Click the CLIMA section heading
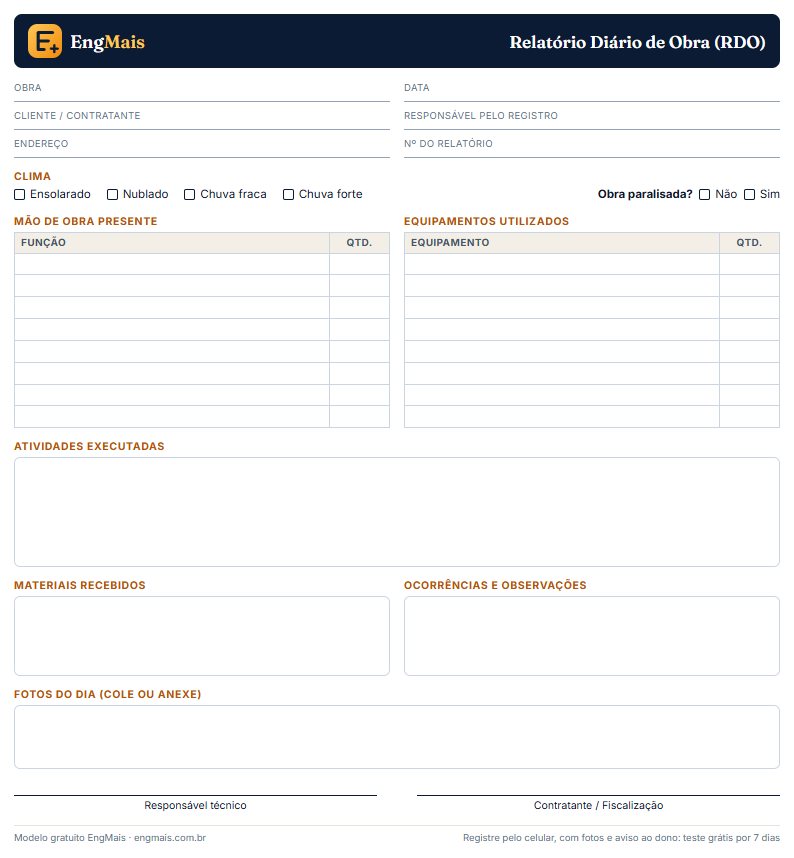Screen dimensions: 794x858 pos(32,176)
